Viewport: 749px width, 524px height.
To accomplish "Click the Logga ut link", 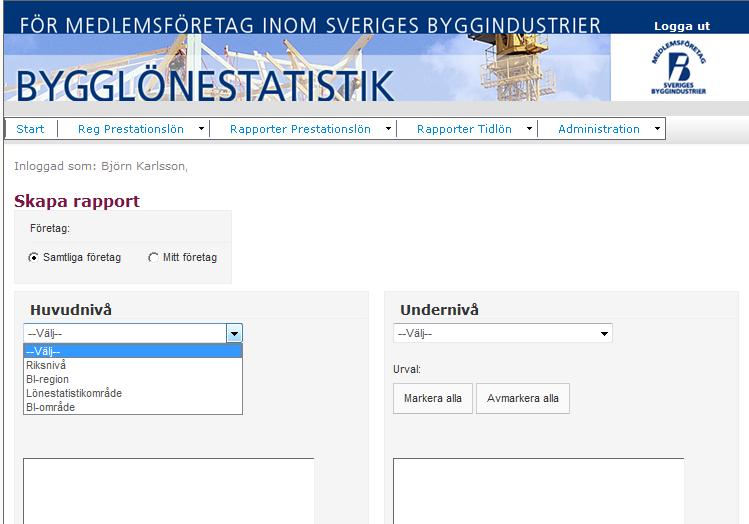I will 682,26.
